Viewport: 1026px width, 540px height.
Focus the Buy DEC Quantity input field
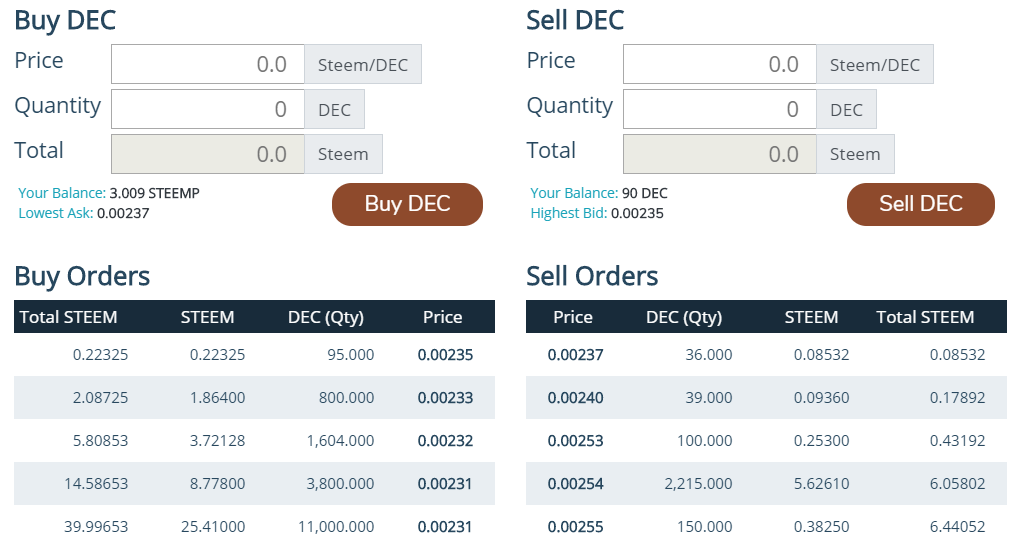coord(207,109)
